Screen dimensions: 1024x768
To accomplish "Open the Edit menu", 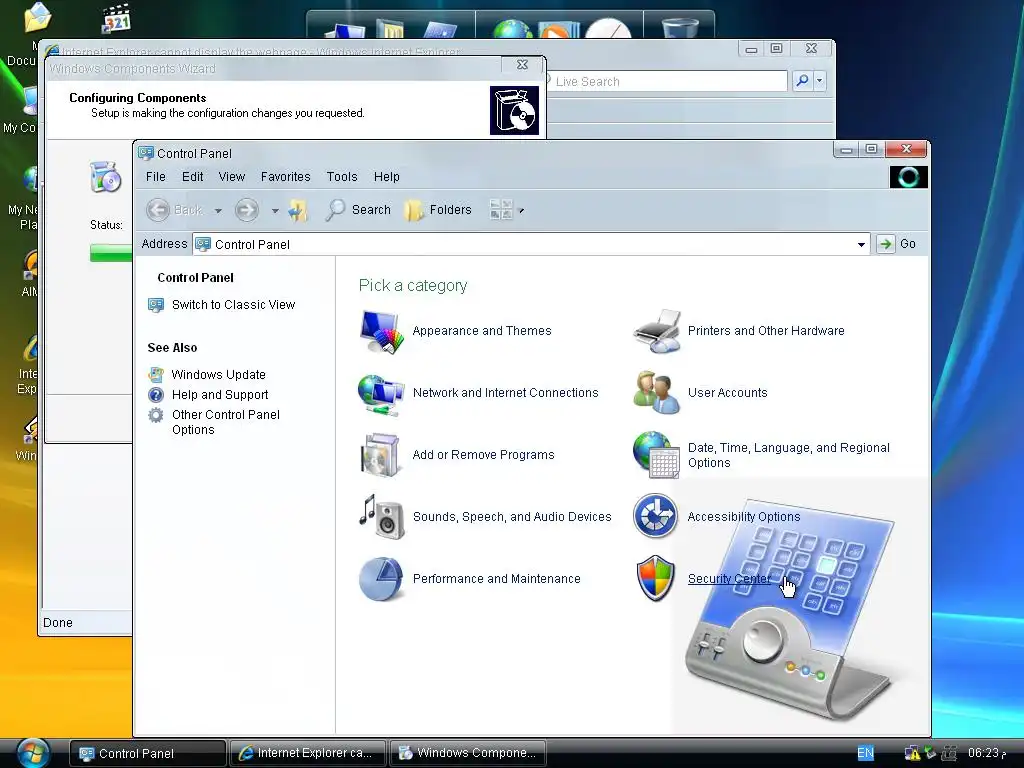I will (192, 176).
